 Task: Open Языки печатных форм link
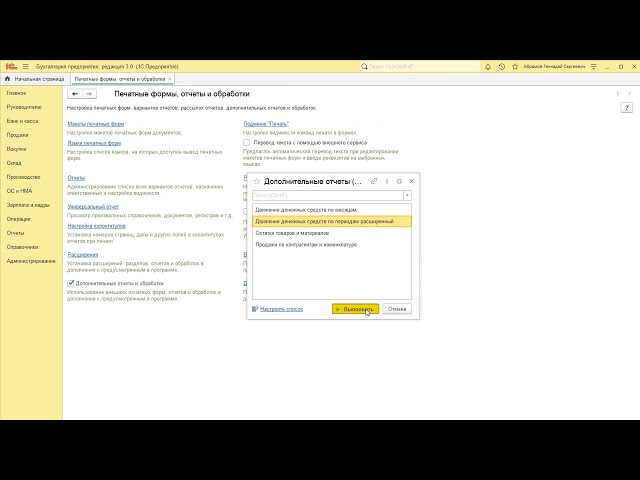[94, 143]
